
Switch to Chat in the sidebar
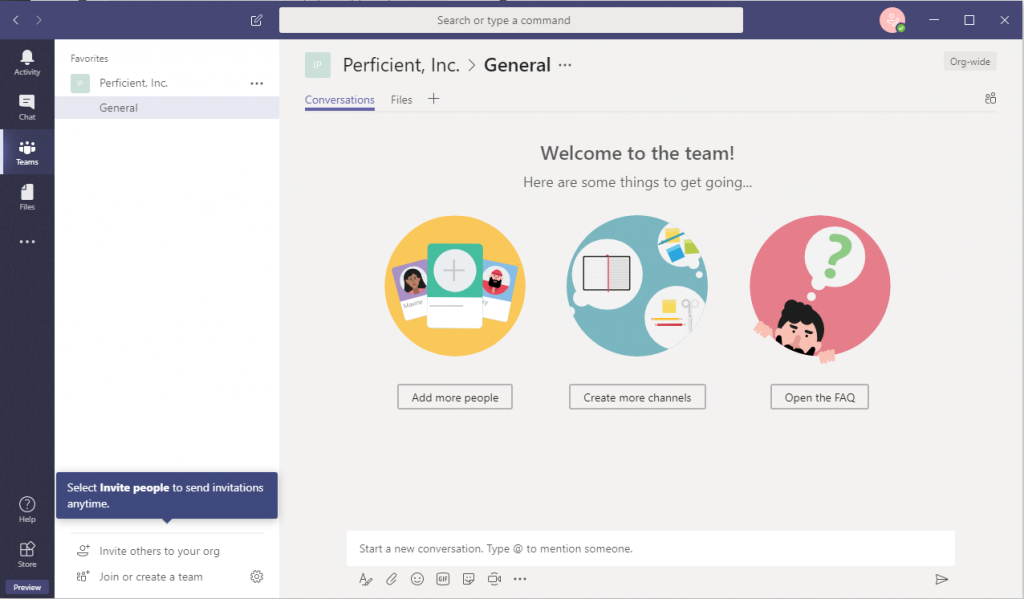tap(27, 107)
